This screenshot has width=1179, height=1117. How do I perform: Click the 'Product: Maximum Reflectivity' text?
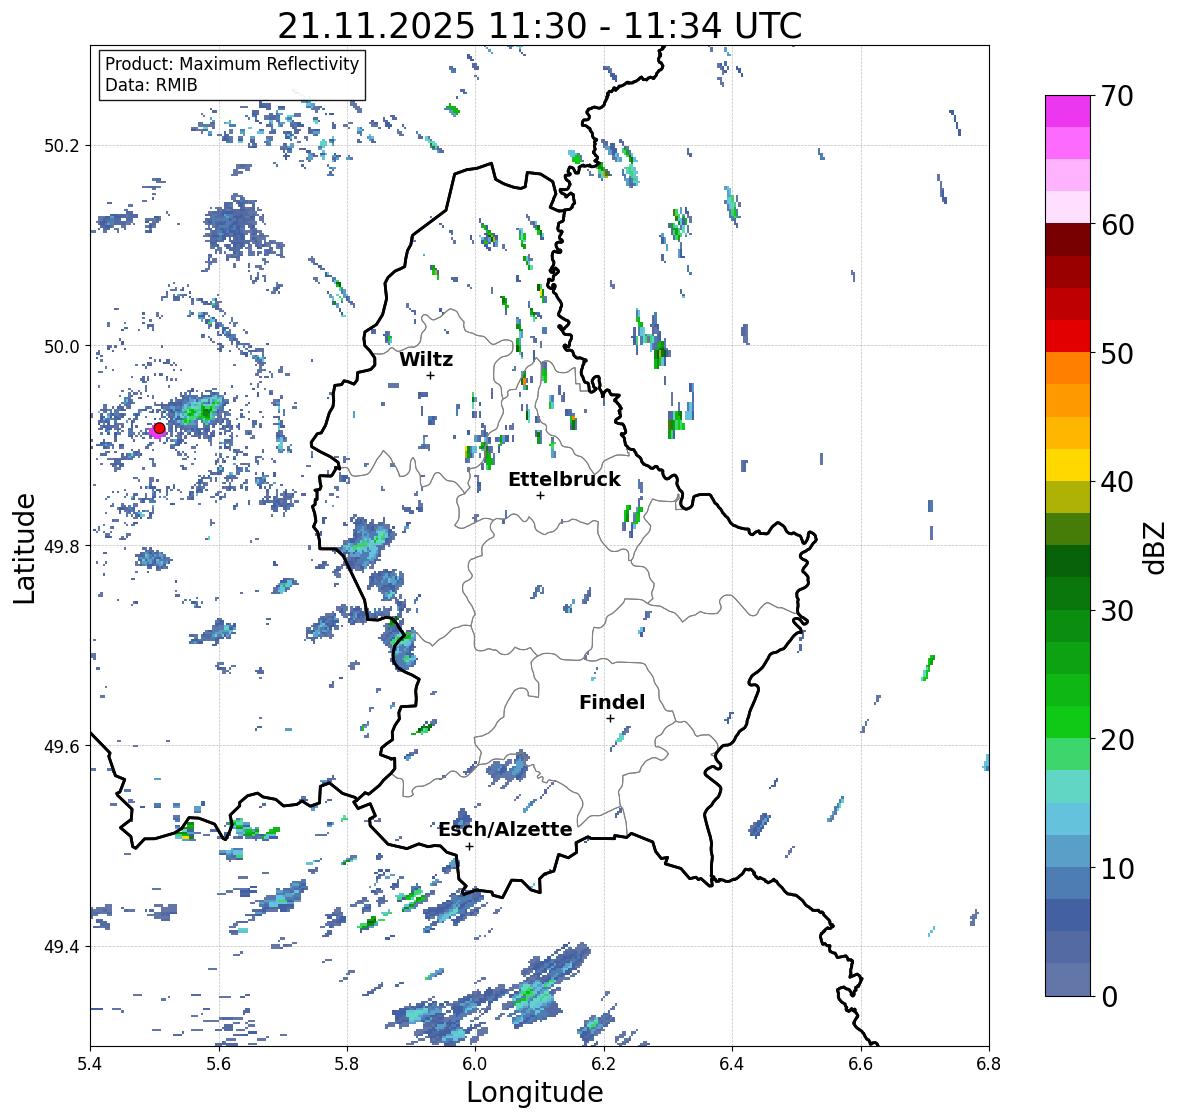click(232, 64)
